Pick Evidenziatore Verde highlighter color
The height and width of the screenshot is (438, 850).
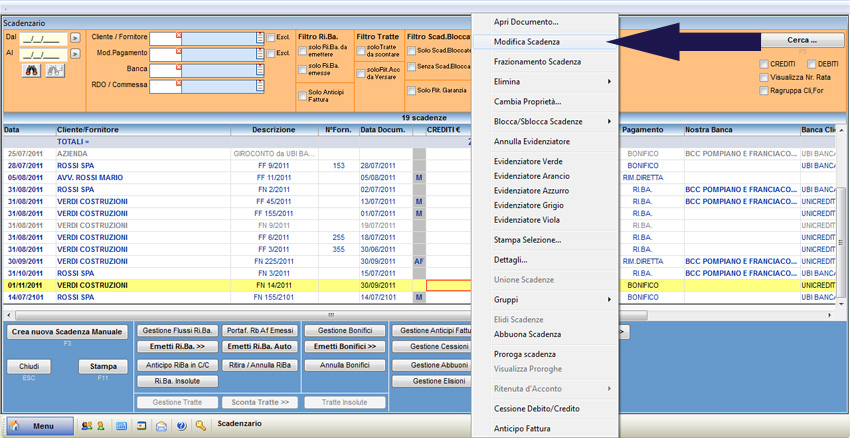528,161
